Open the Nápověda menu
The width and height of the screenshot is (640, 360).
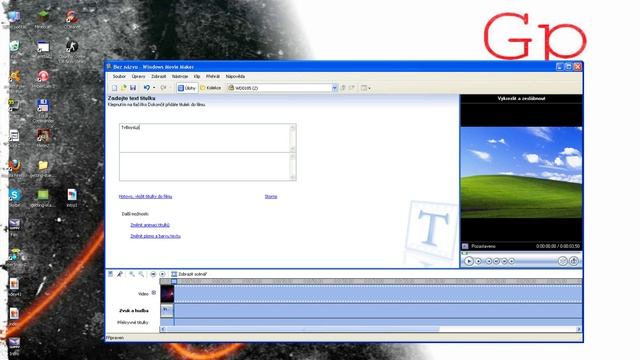click(x=236, y=76)
